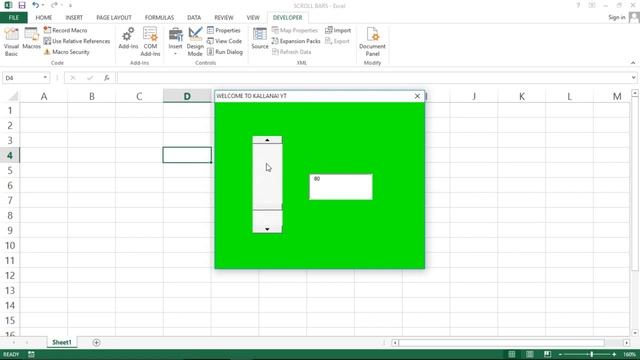Image resolution: width=640 pixels, height=360 pixels.
Task: Expand Customize Quick Access Toolbar
Action: coord(70,6)
